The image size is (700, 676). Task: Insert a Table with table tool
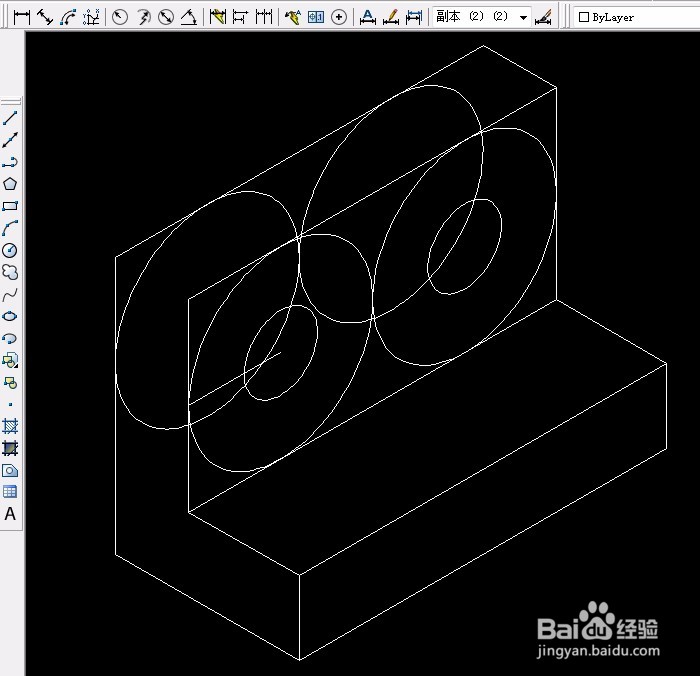click(x=10, y=492)
